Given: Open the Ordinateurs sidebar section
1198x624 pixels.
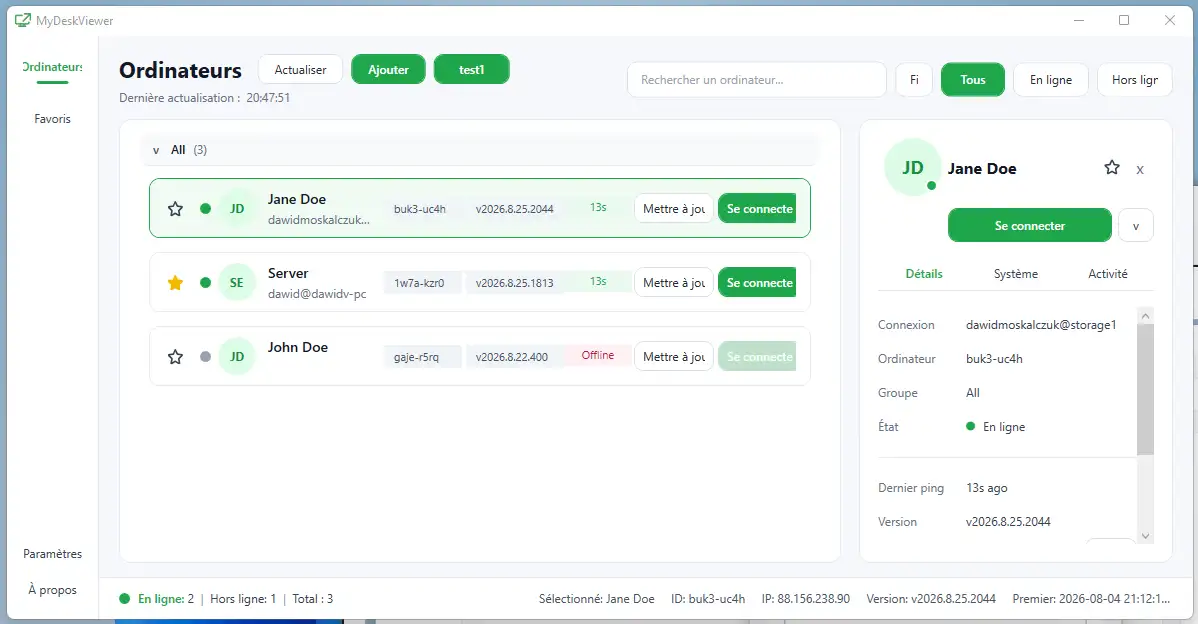Looking at the screenshot, I should [x=52, y=67].
